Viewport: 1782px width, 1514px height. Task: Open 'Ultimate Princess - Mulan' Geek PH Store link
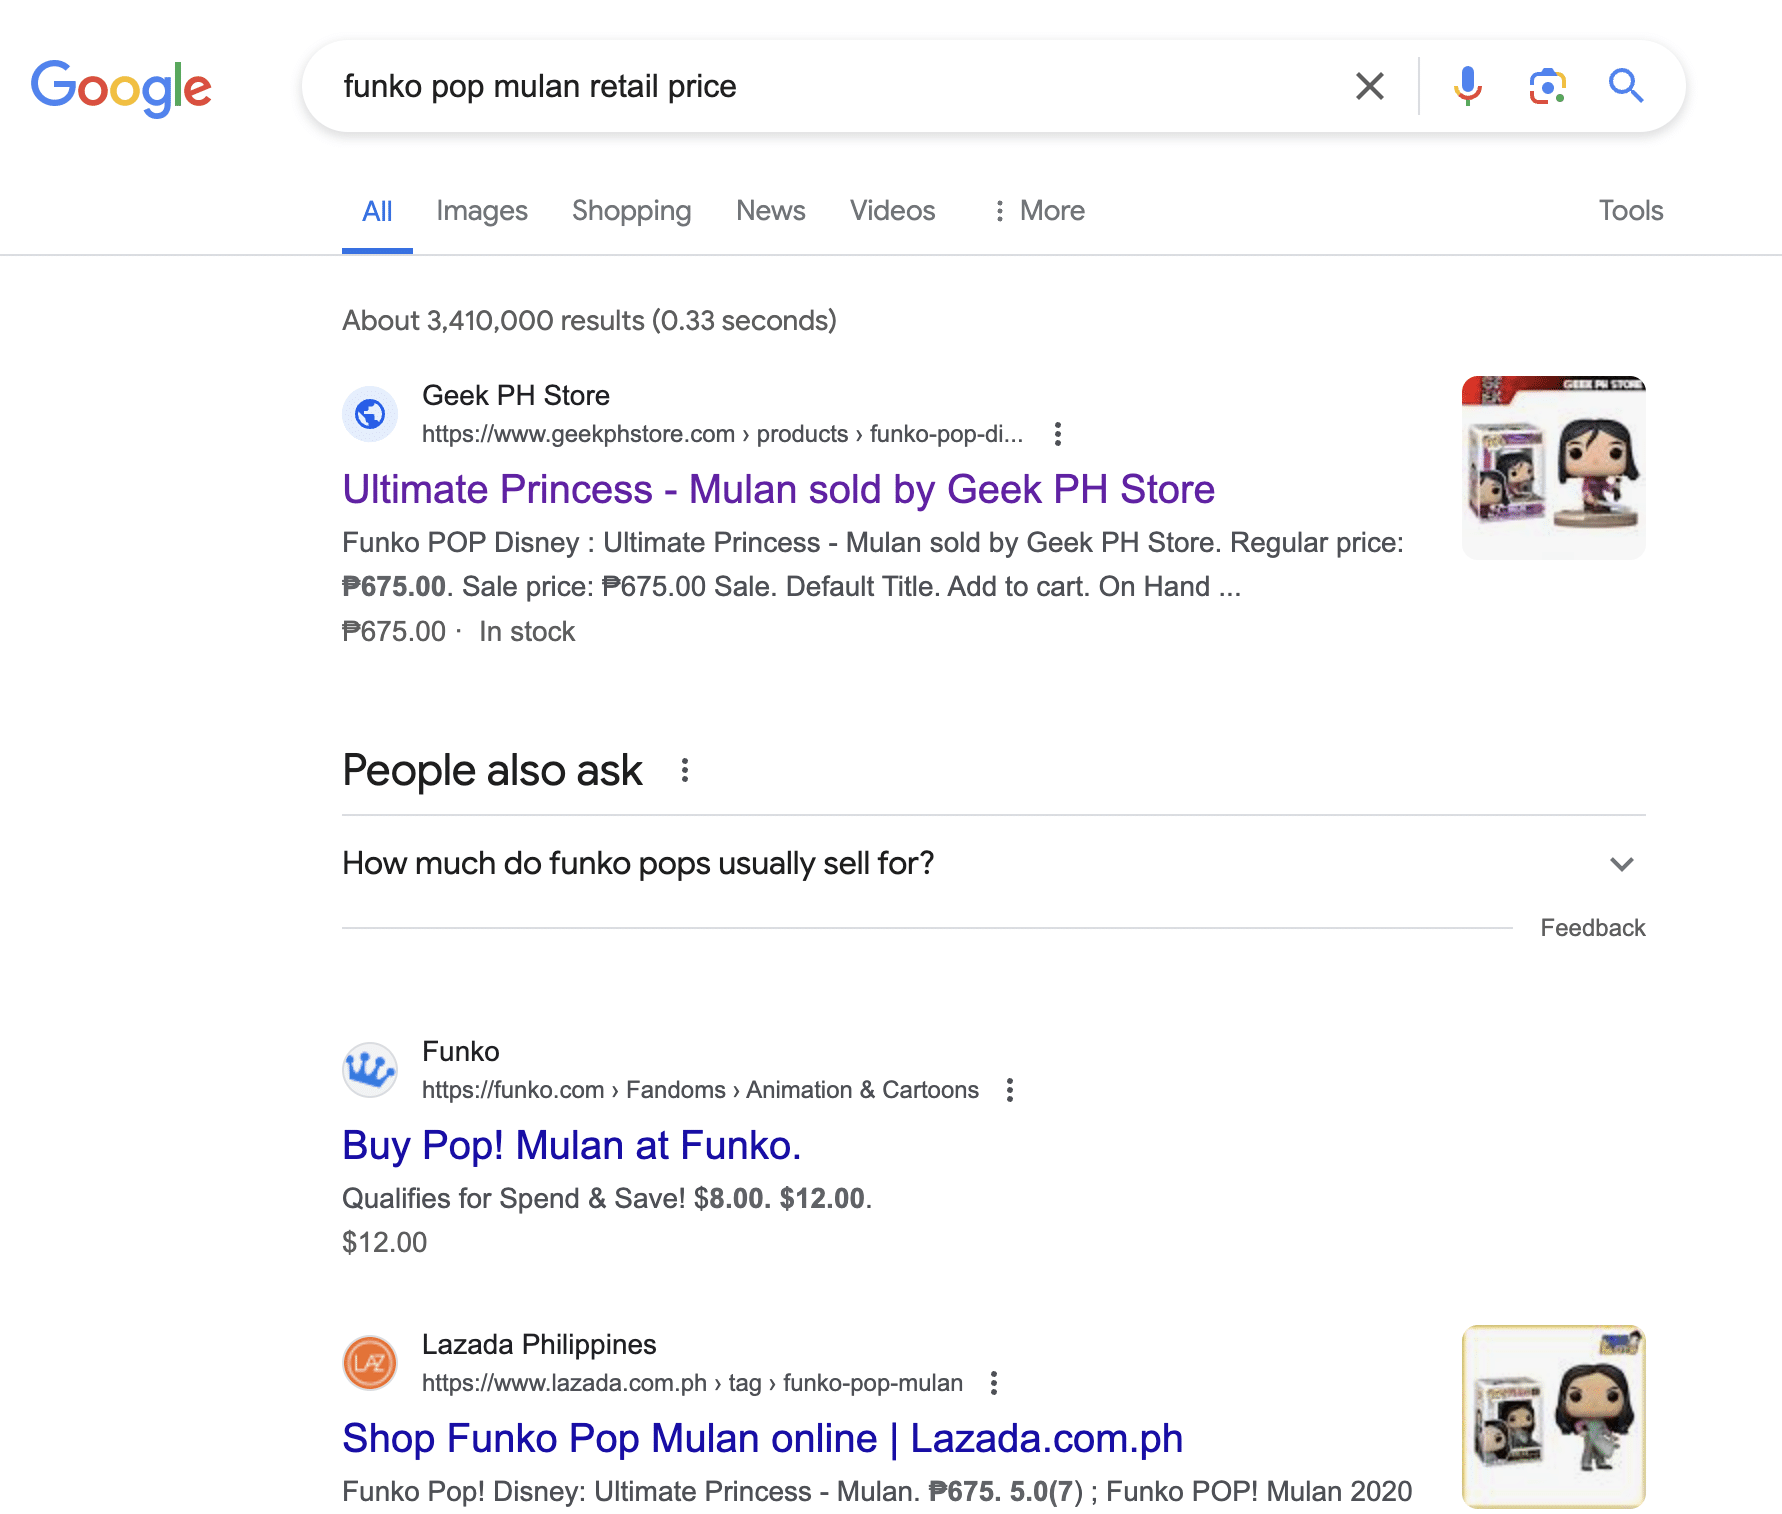coord(778,490)
